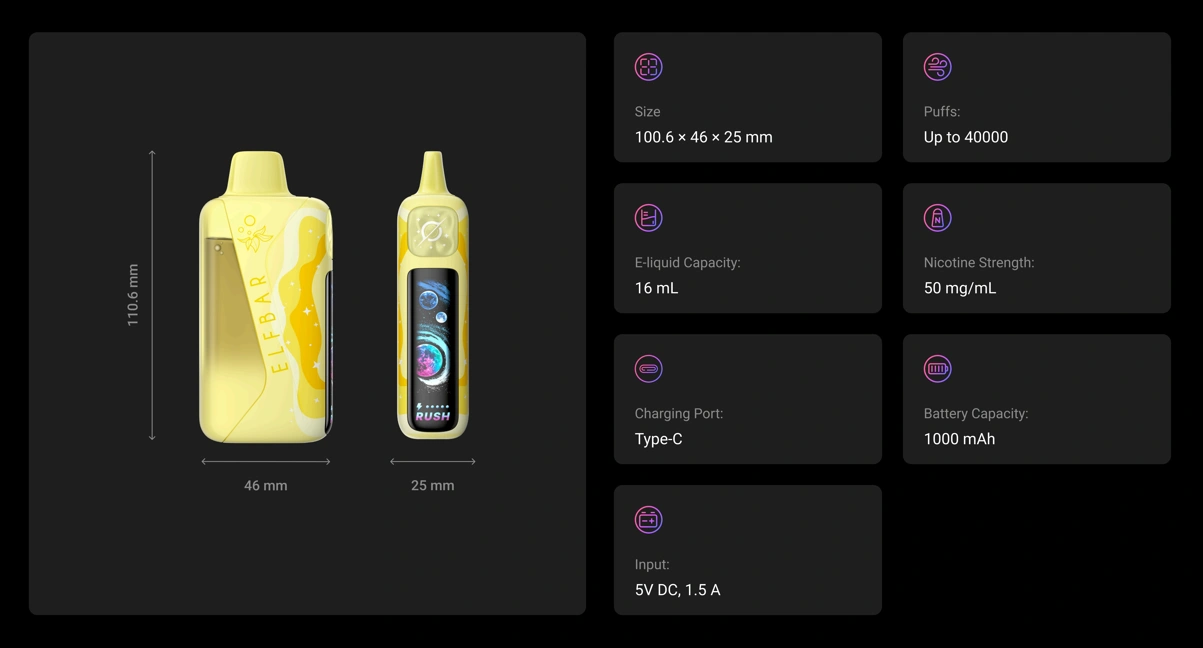This screenshot has width=1203, height=648.
Task: Click the front-view yellow Elf Bar device
Action: tap(266, 296)
